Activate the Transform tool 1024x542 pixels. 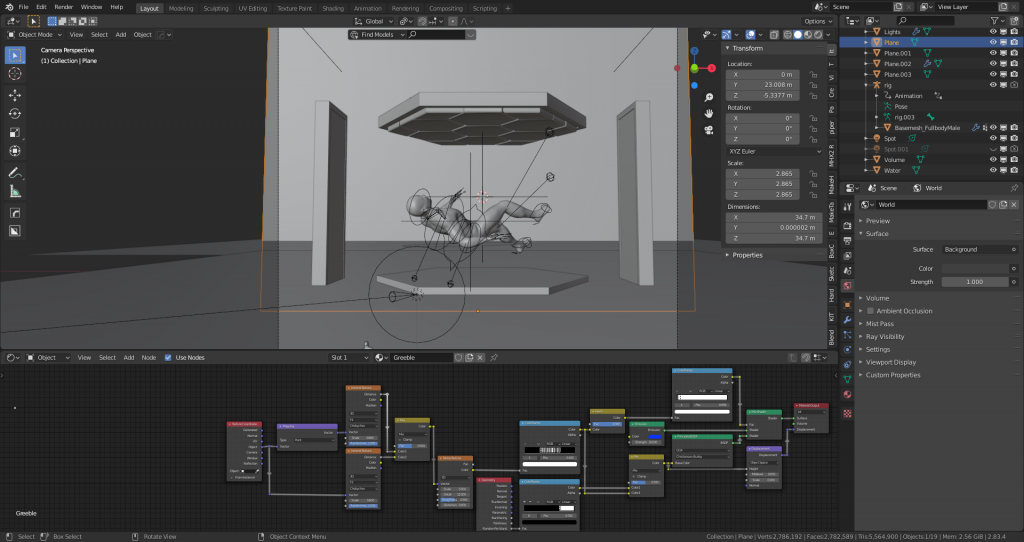15,151
